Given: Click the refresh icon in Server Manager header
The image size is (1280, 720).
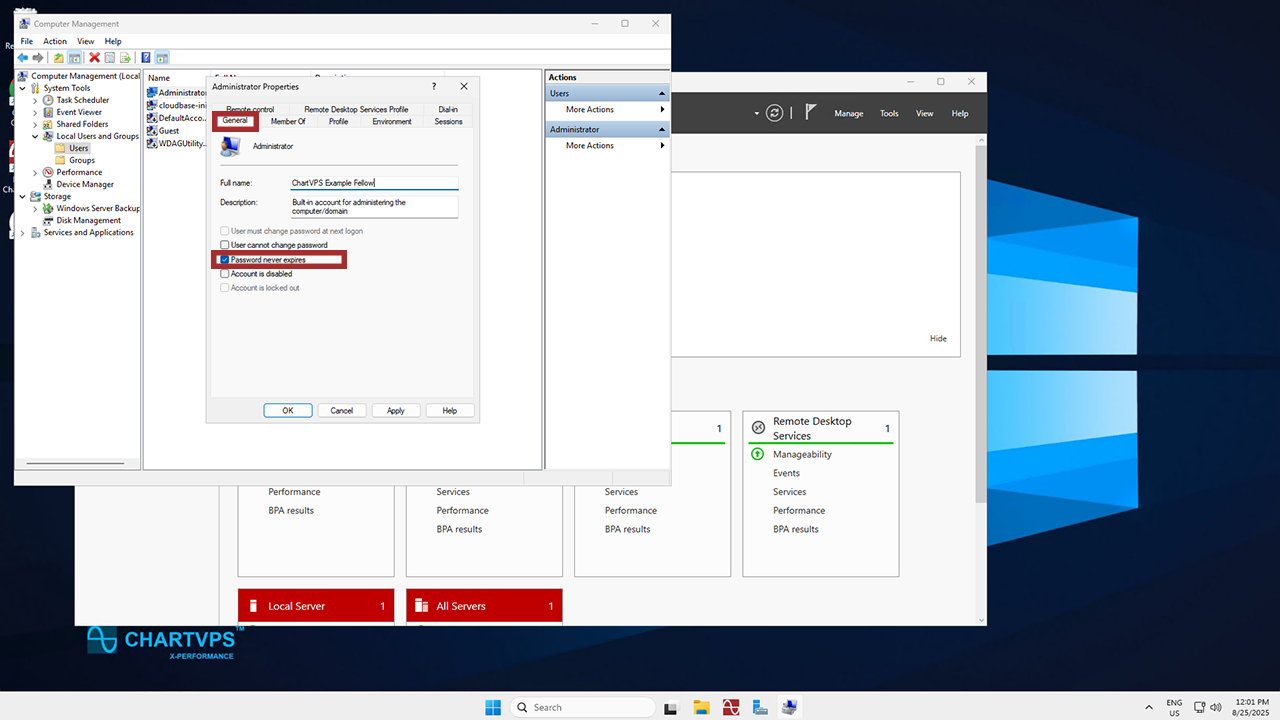Looking at the screenshot, I should (x=774, y=113).
